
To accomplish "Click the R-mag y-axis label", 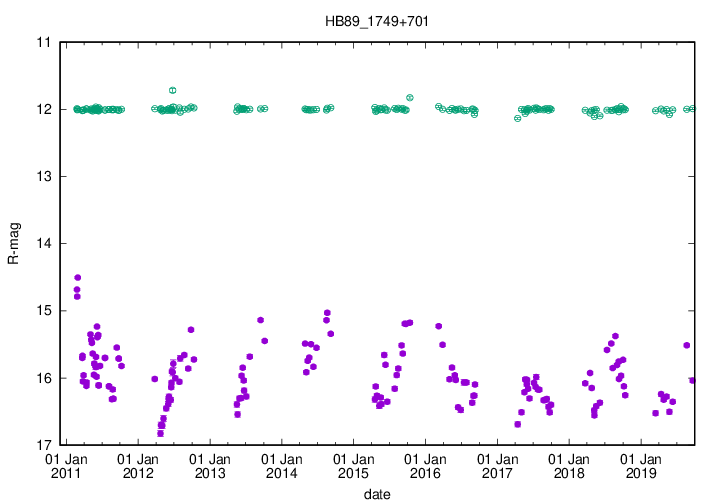I will (x=13, y=244).
